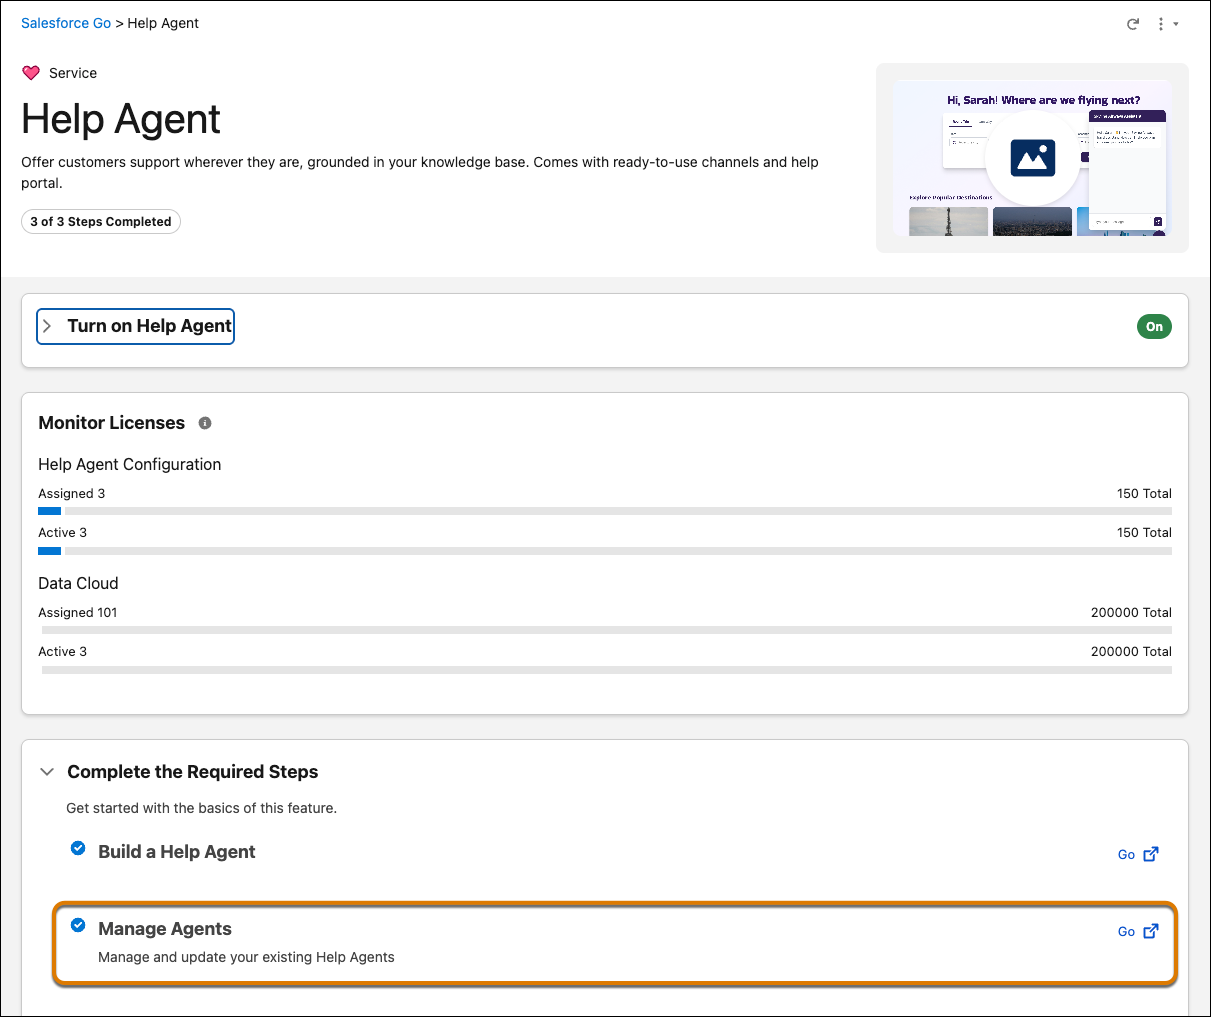
Task: Collapse the Complete the Required Steps section
Action: pos(47,772)
